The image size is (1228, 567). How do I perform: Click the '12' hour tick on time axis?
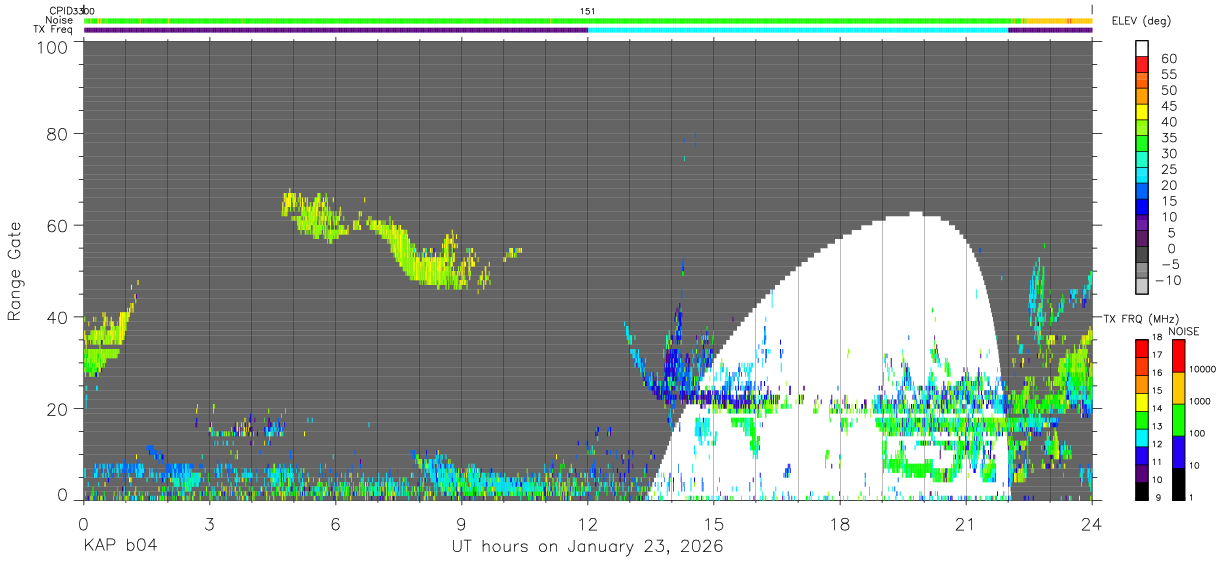[x=587, y=524]
